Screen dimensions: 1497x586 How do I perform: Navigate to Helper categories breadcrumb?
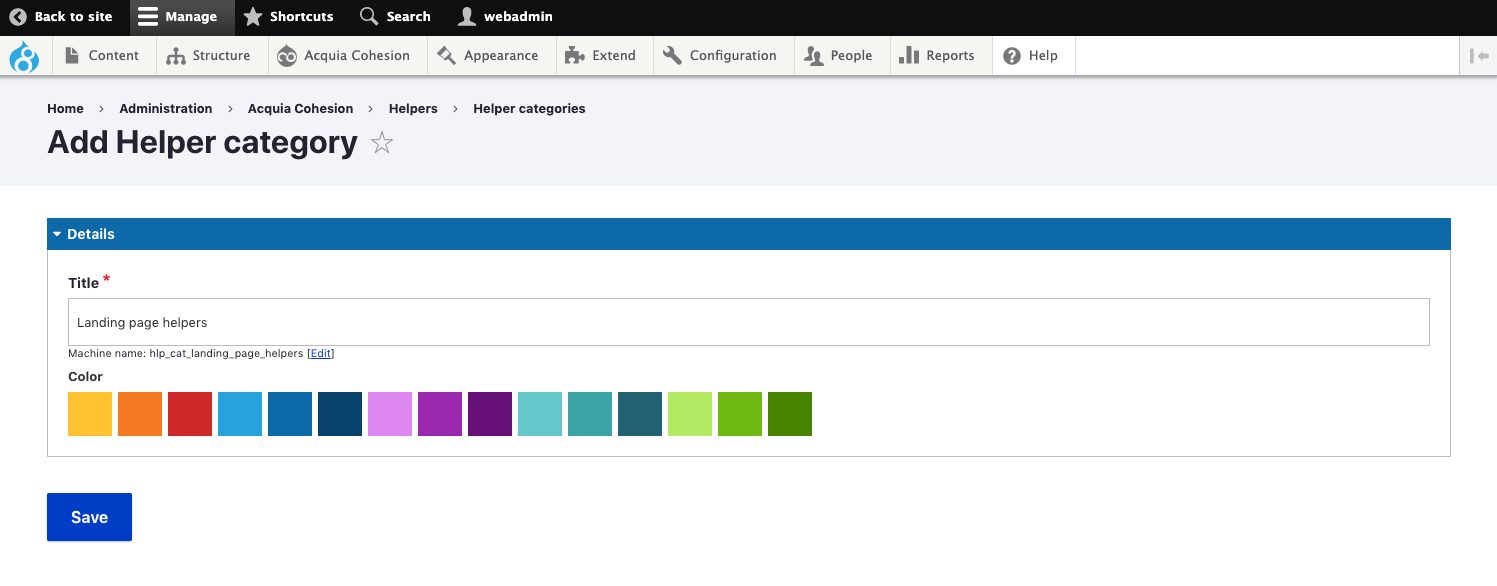pos(529,109)
